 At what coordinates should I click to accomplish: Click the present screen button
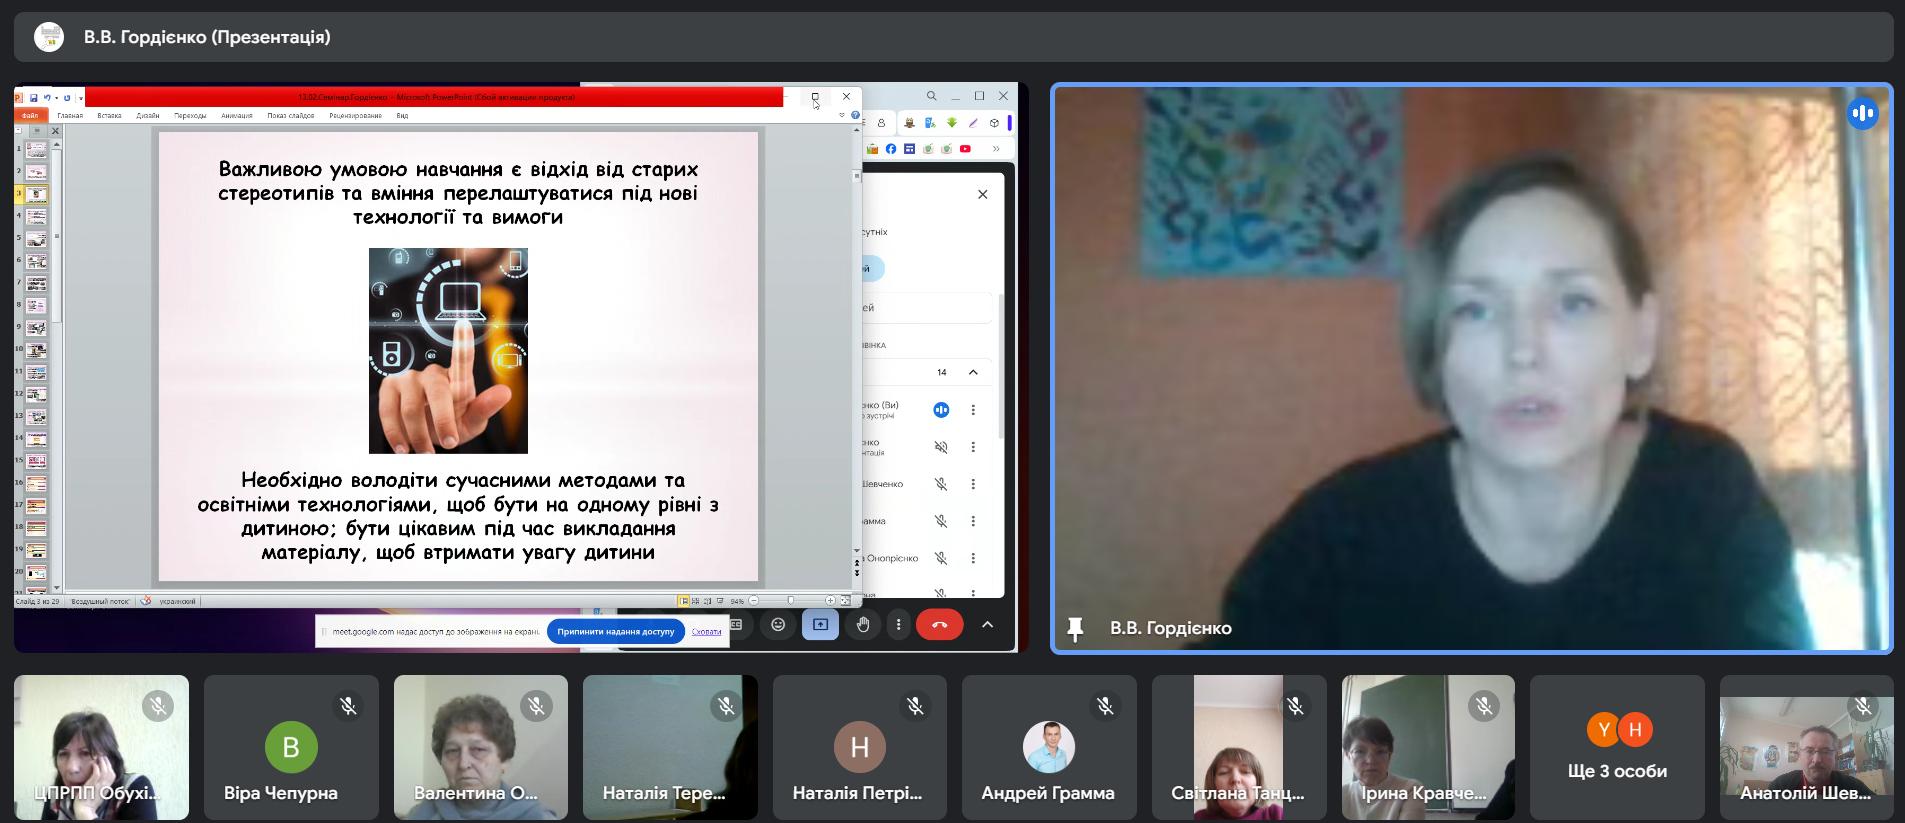(820, 625)
